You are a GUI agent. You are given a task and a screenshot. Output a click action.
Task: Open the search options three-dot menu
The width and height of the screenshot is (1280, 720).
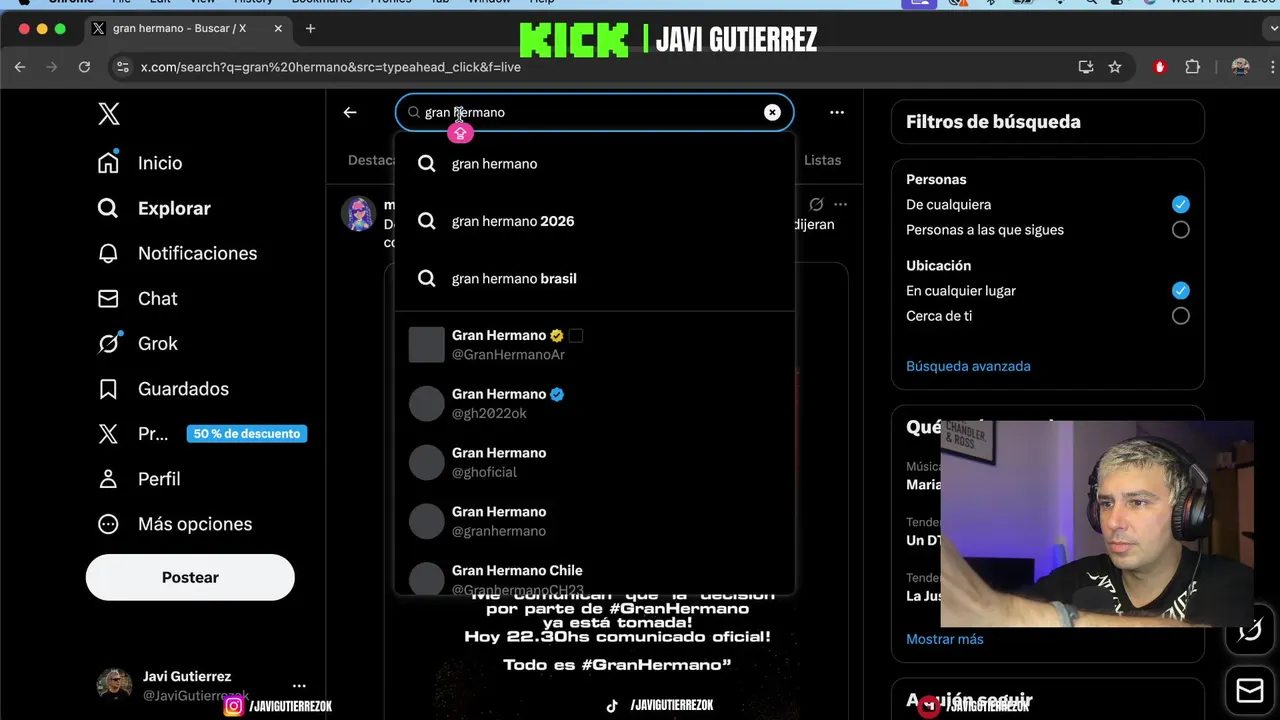[837, 112]
